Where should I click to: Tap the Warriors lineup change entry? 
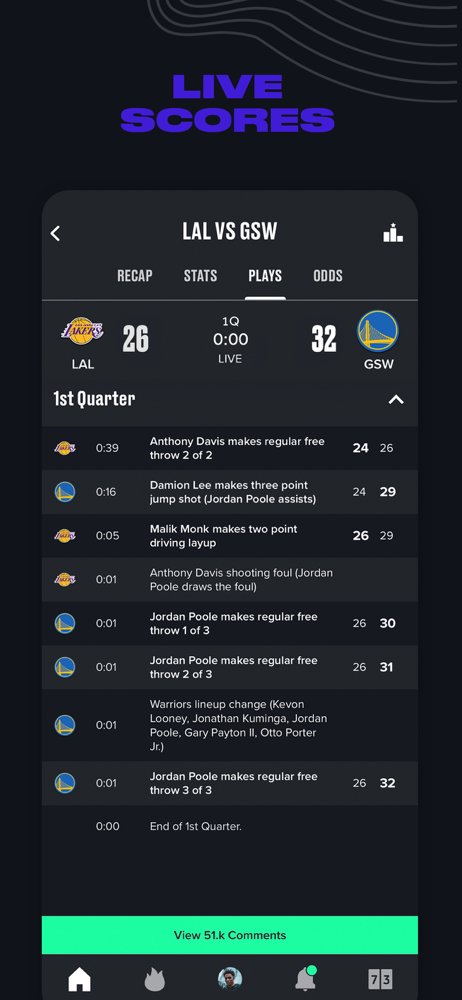[230, 725]
